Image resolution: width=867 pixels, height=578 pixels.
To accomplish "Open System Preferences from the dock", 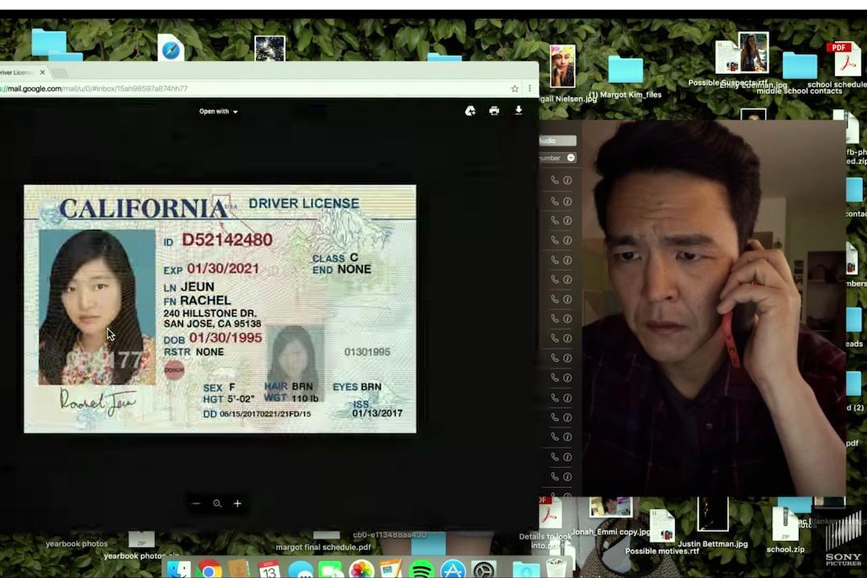I will pos(483,570).
